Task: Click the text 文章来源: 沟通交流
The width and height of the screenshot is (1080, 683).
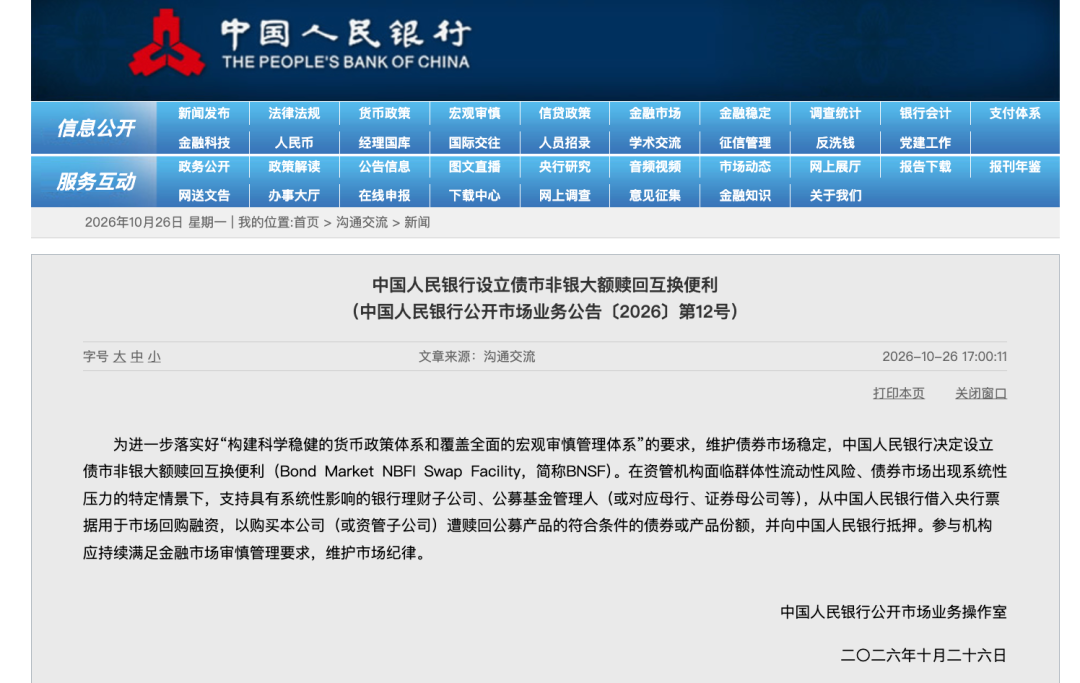Action: [x=477, y=357]
